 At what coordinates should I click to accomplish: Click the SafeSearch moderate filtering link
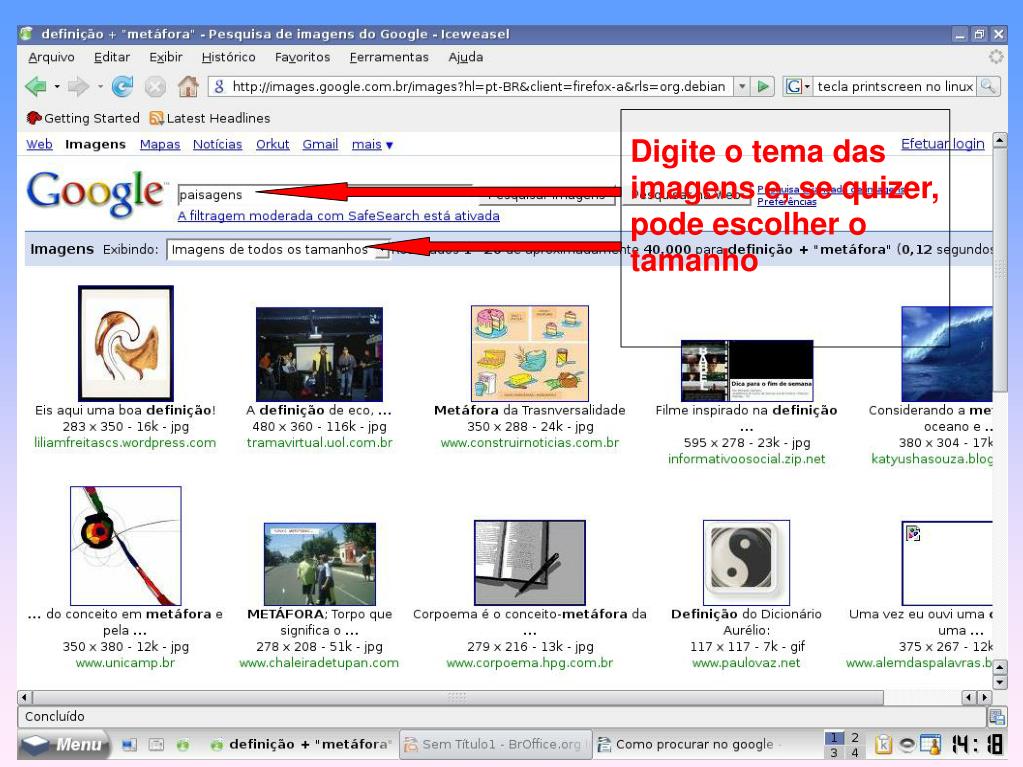(339, 216)
